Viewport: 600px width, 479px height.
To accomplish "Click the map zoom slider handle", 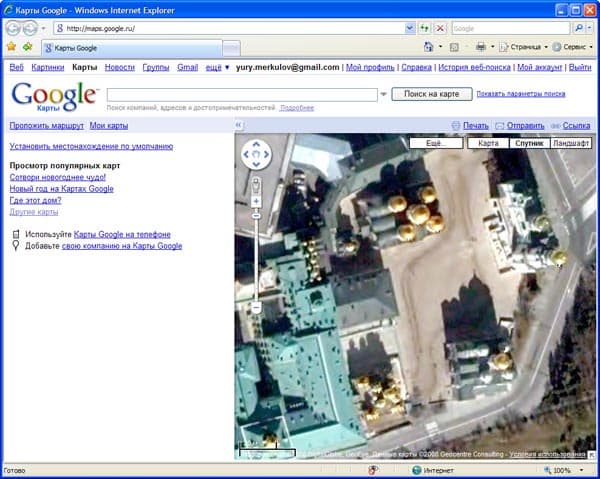I will pos(256,216).
